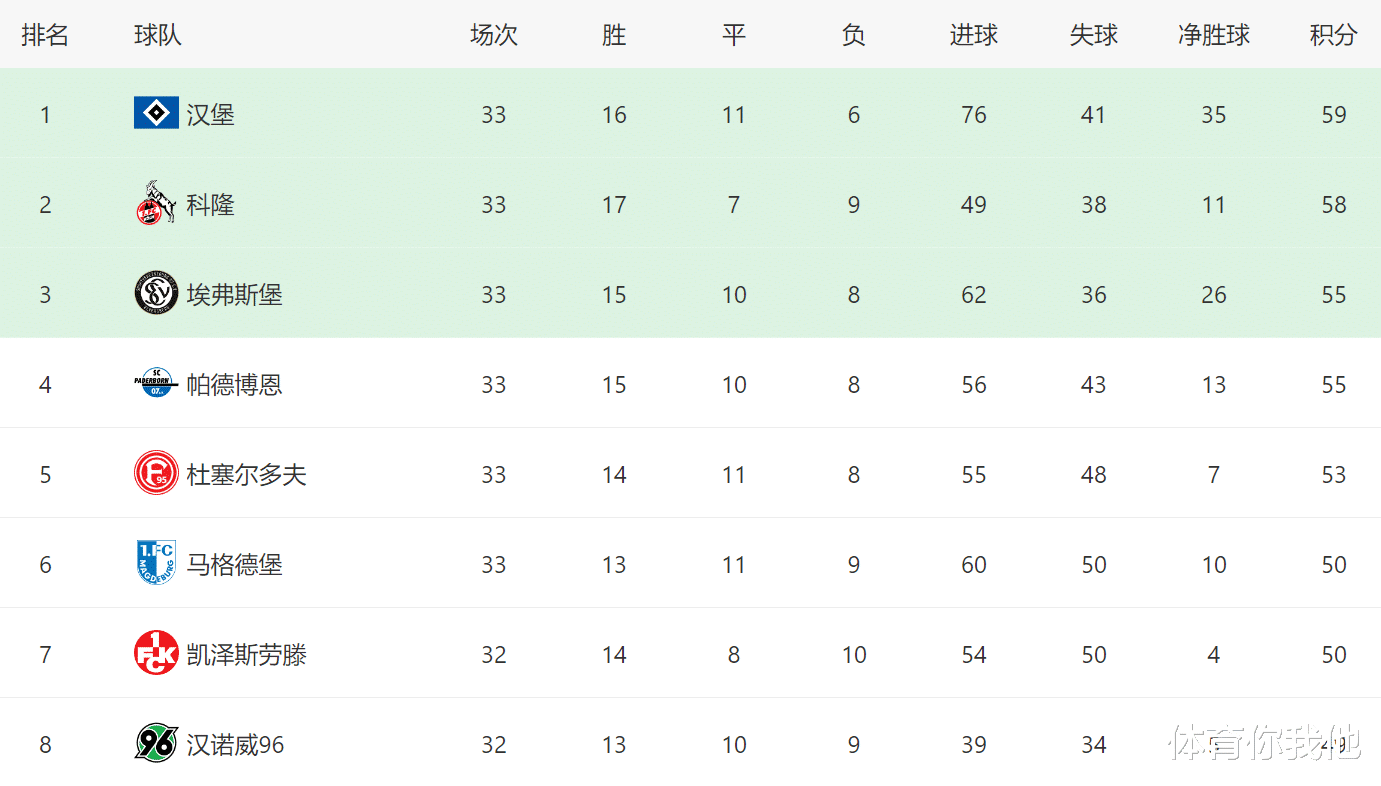Click the Hannover 96 (汉诺威96) green logo
Image resolution: width=1381 pixels, height=786 pixels.
156,743
